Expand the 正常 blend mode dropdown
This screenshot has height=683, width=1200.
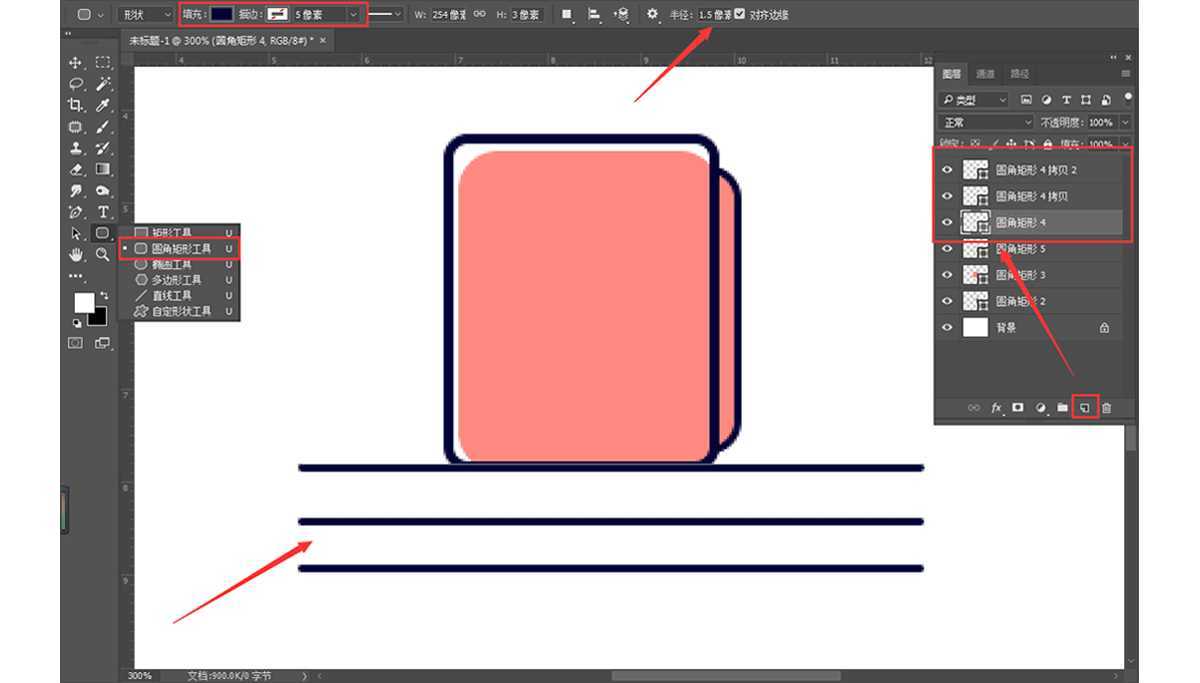pyautogui.click(x=987, y=122)
